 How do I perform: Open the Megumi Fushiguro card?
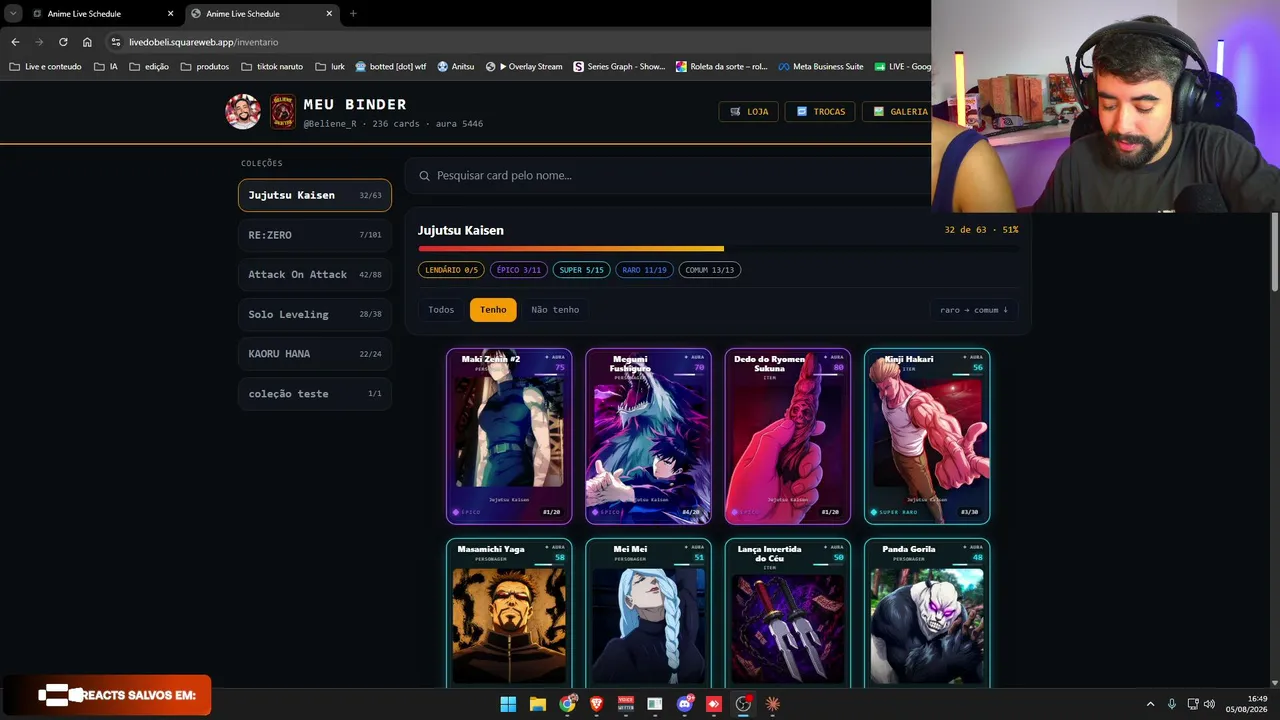tap(648, 436)
